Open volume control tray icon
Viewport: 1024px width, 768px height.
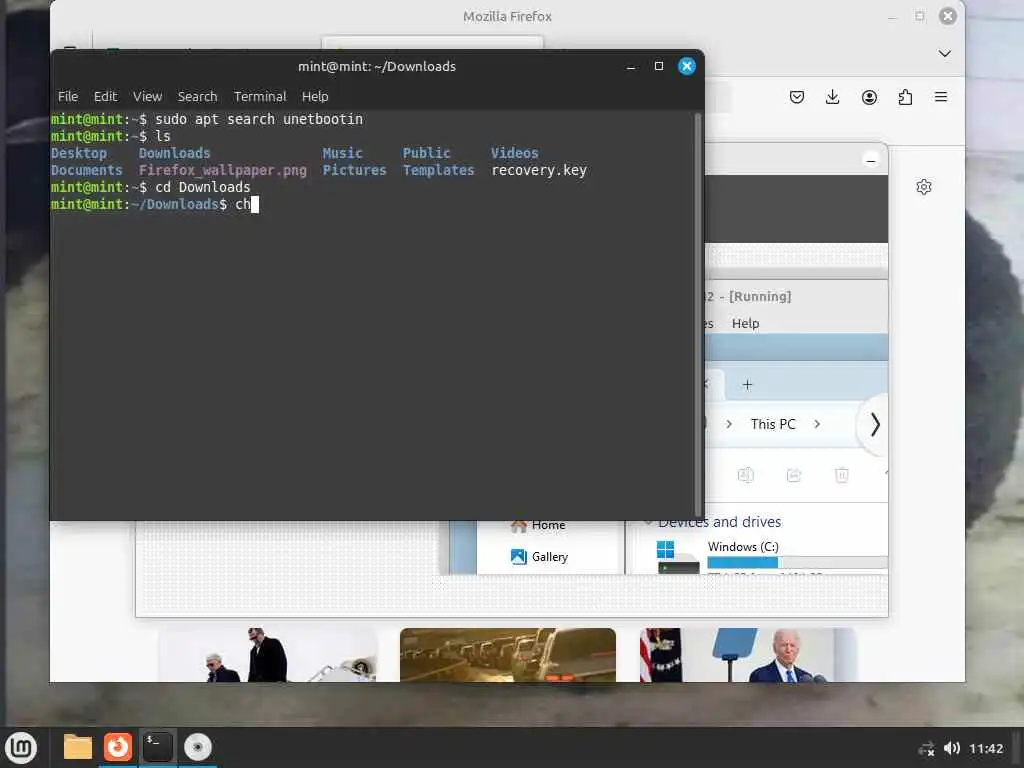952,748
